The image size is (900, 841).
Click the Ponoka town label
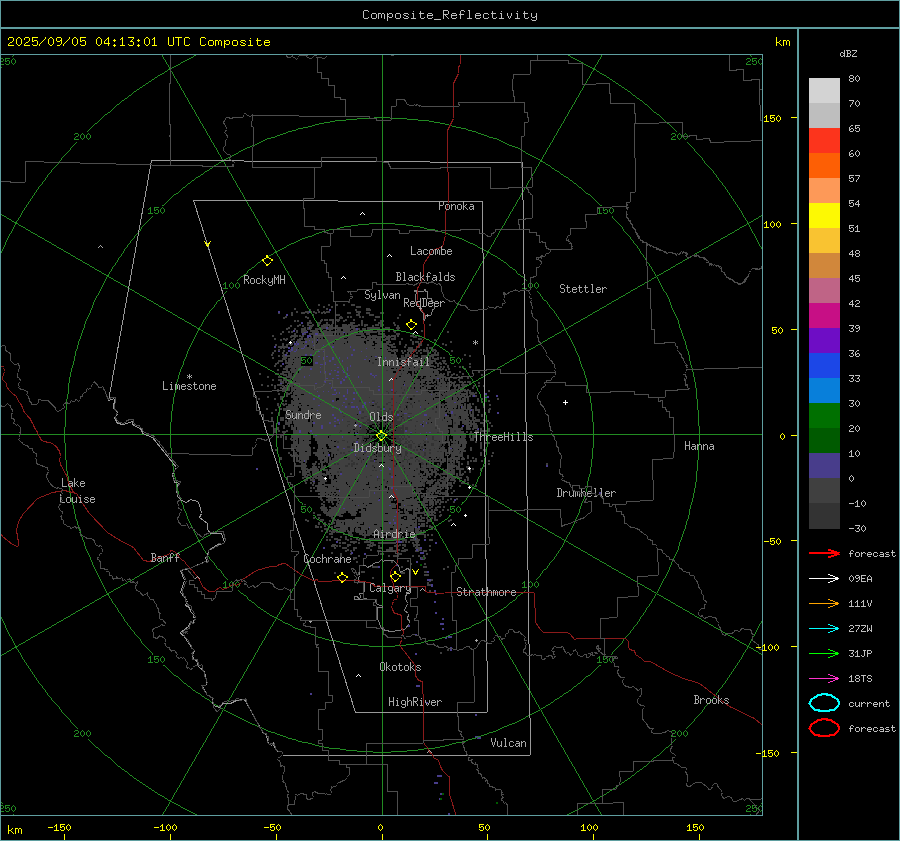coord(456,206)
